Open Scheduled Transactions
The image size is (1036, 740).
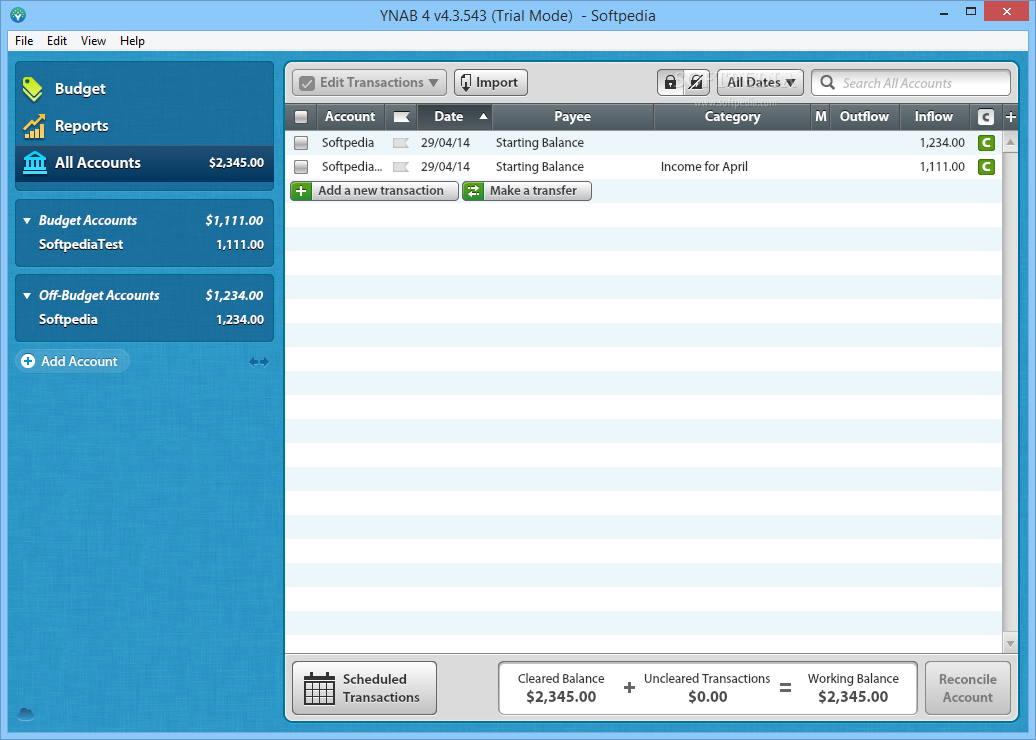(x=364, y=688)
